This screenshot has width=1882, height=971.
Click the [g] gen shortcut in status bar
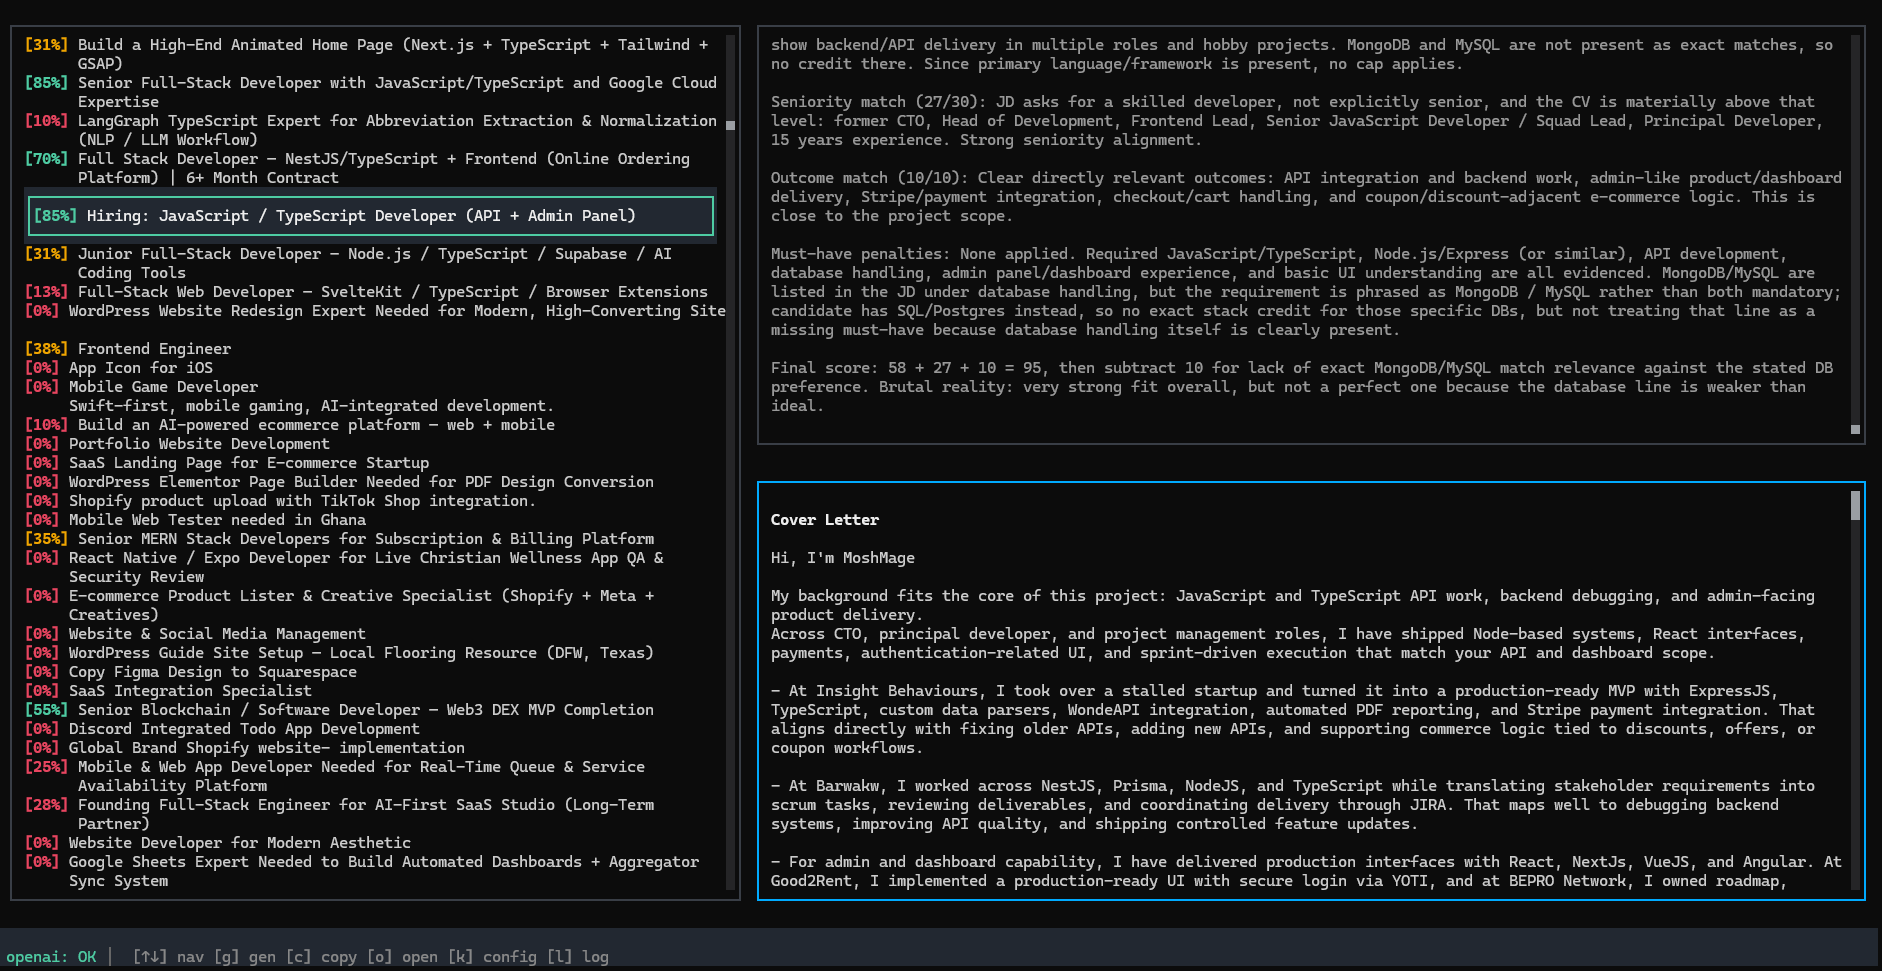(x=245, y=957)
